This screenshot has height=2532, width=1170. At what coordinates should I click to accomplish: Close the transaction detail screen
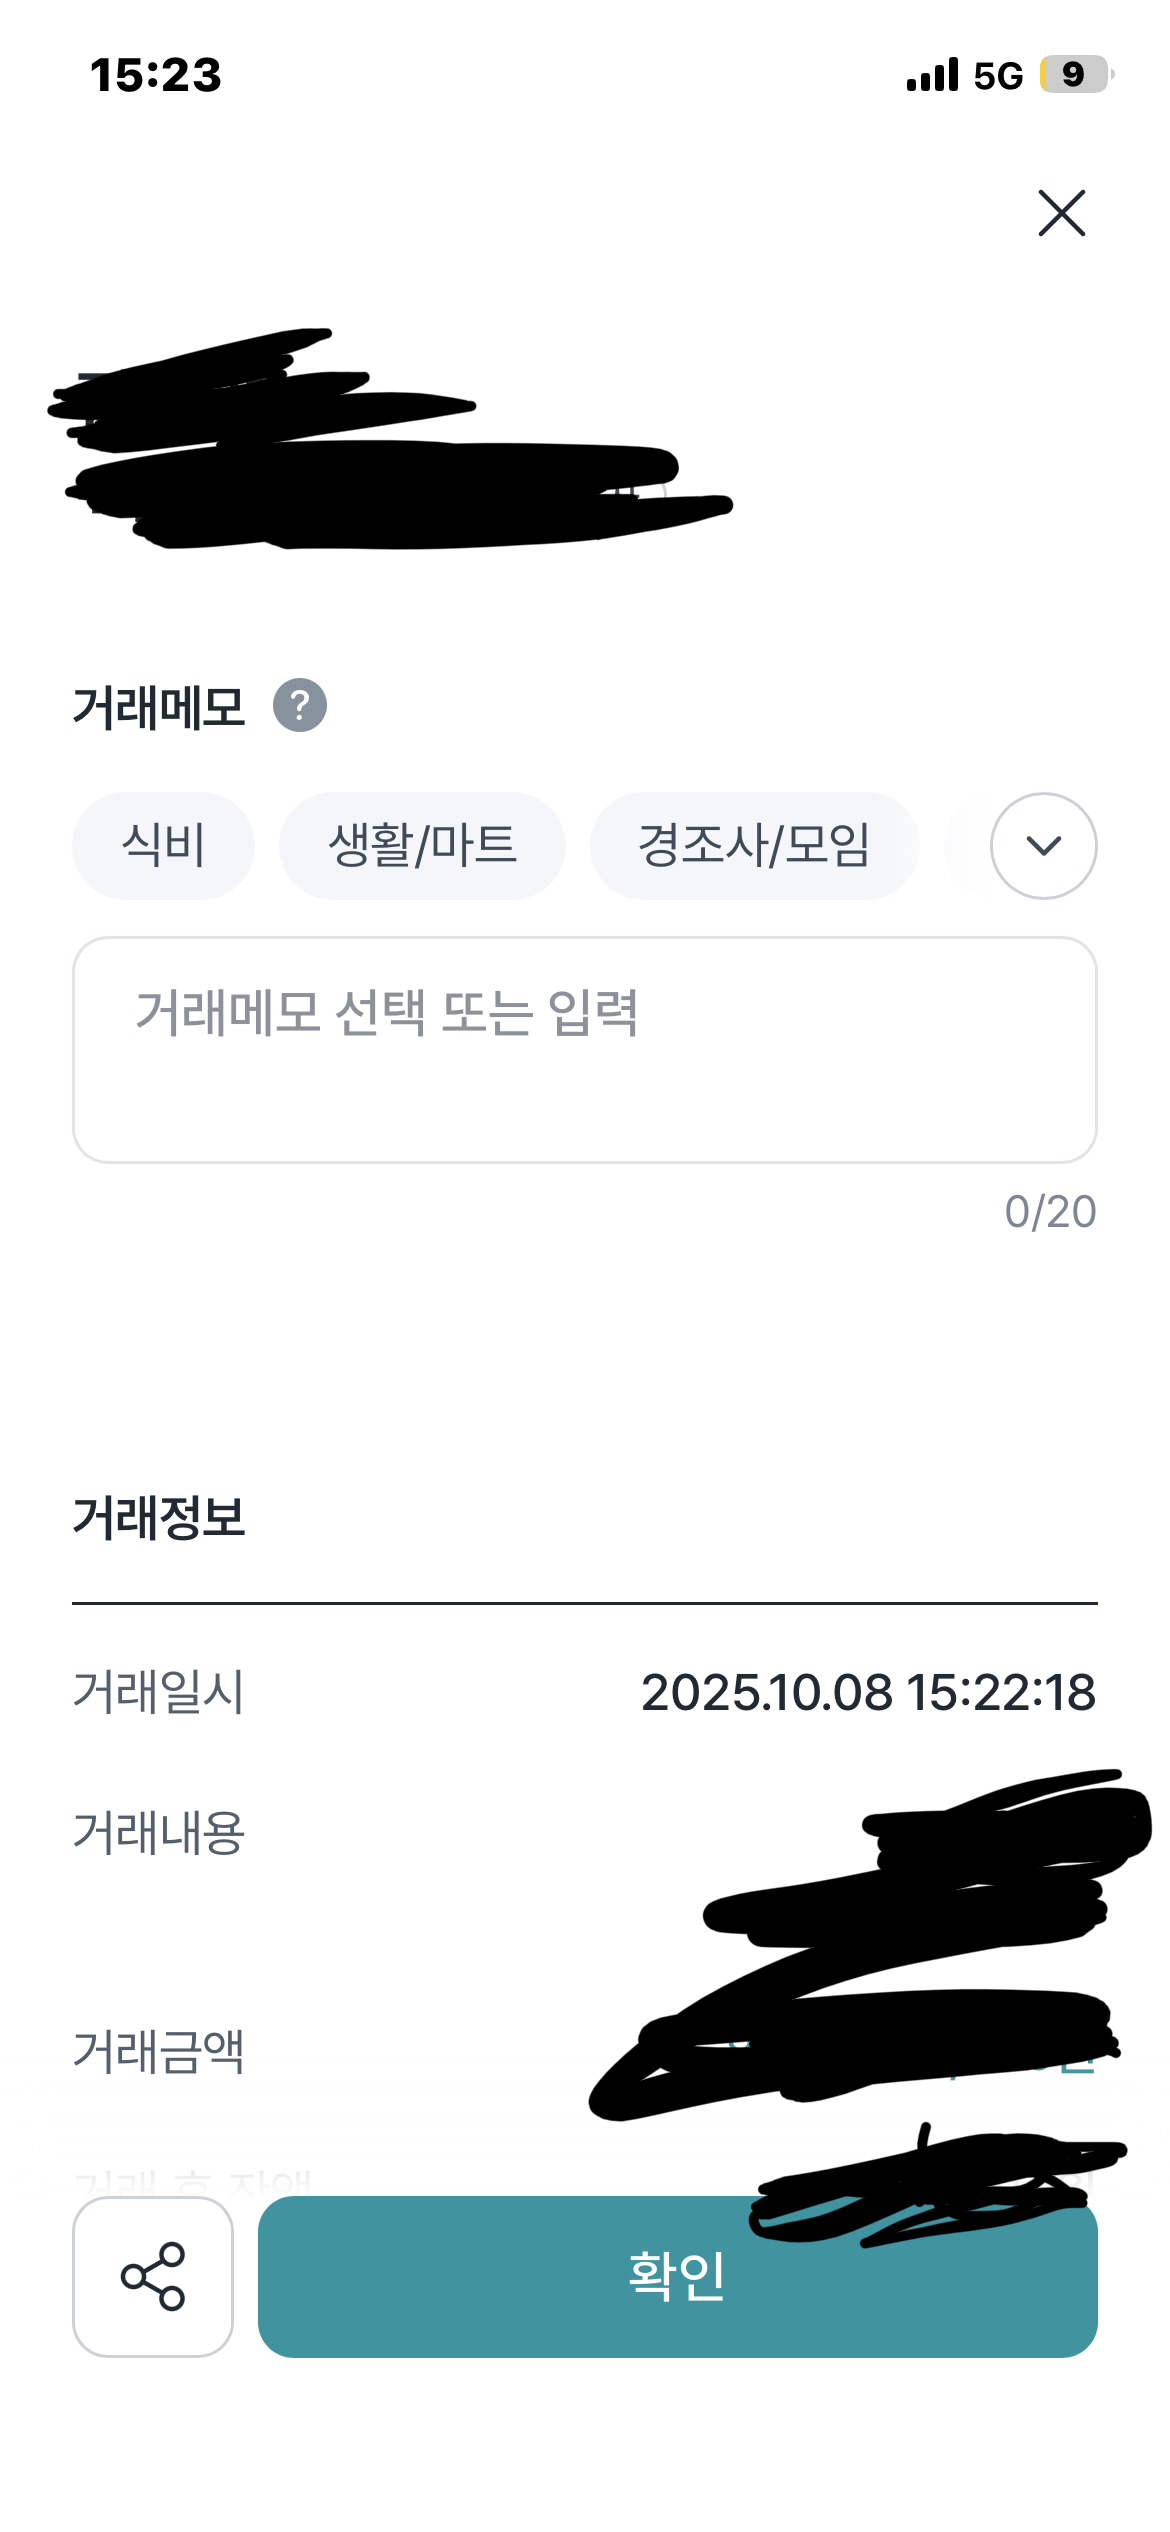click(1061, 213)
